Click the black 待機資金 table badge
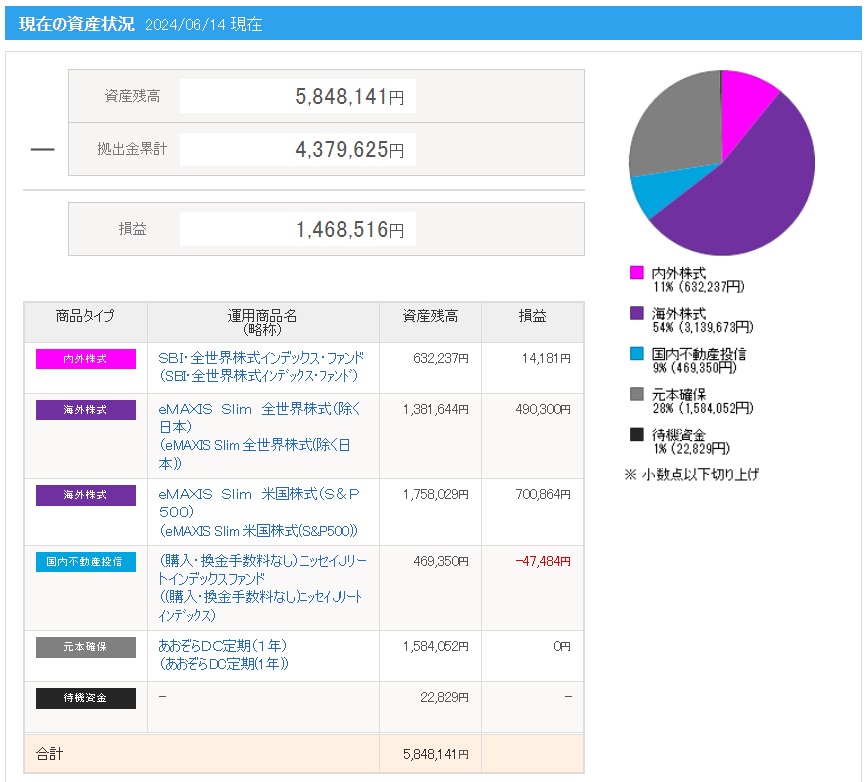Screen dimensions: 866x782 [x=85, y=698]
